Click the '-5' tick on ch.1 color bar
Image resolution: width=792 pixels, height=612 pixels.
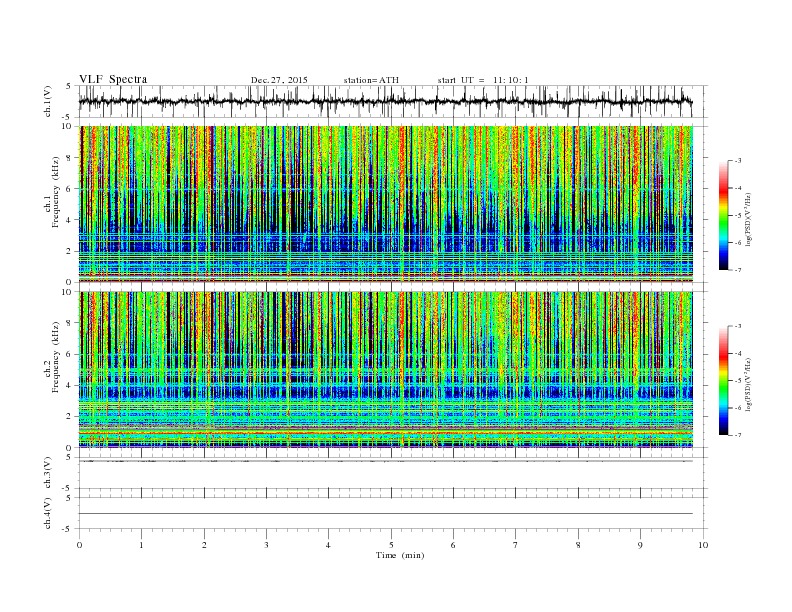click(738, 216)
